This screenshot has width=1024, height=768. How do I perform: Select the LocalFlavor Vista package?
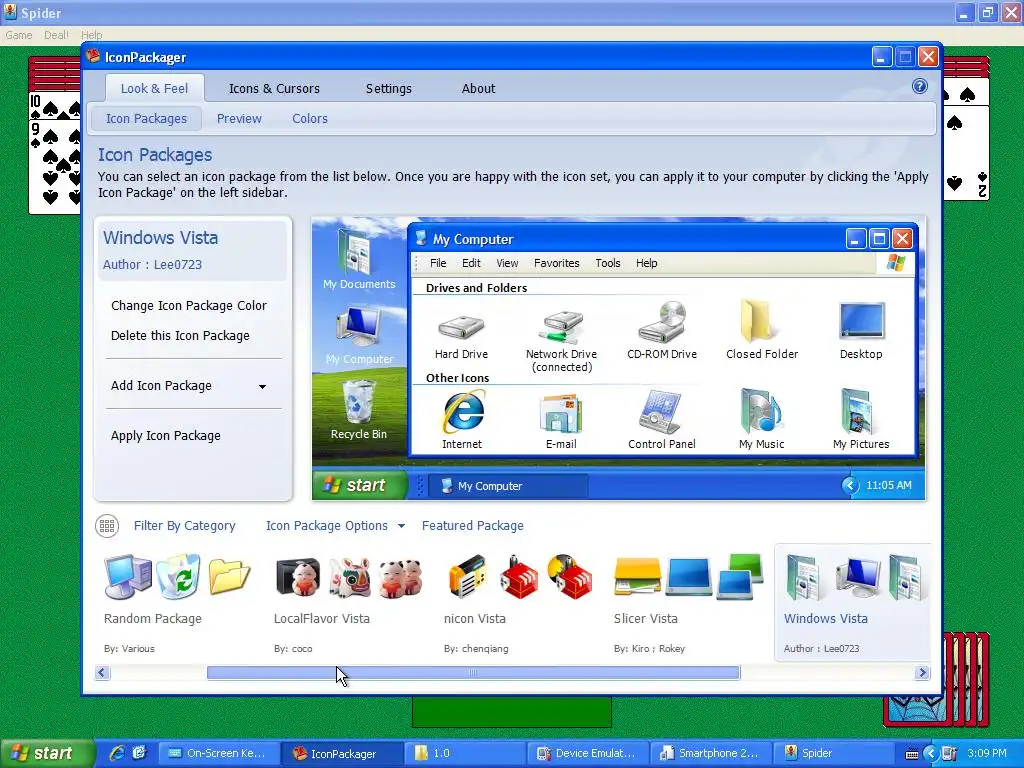[x=348, y=603]
